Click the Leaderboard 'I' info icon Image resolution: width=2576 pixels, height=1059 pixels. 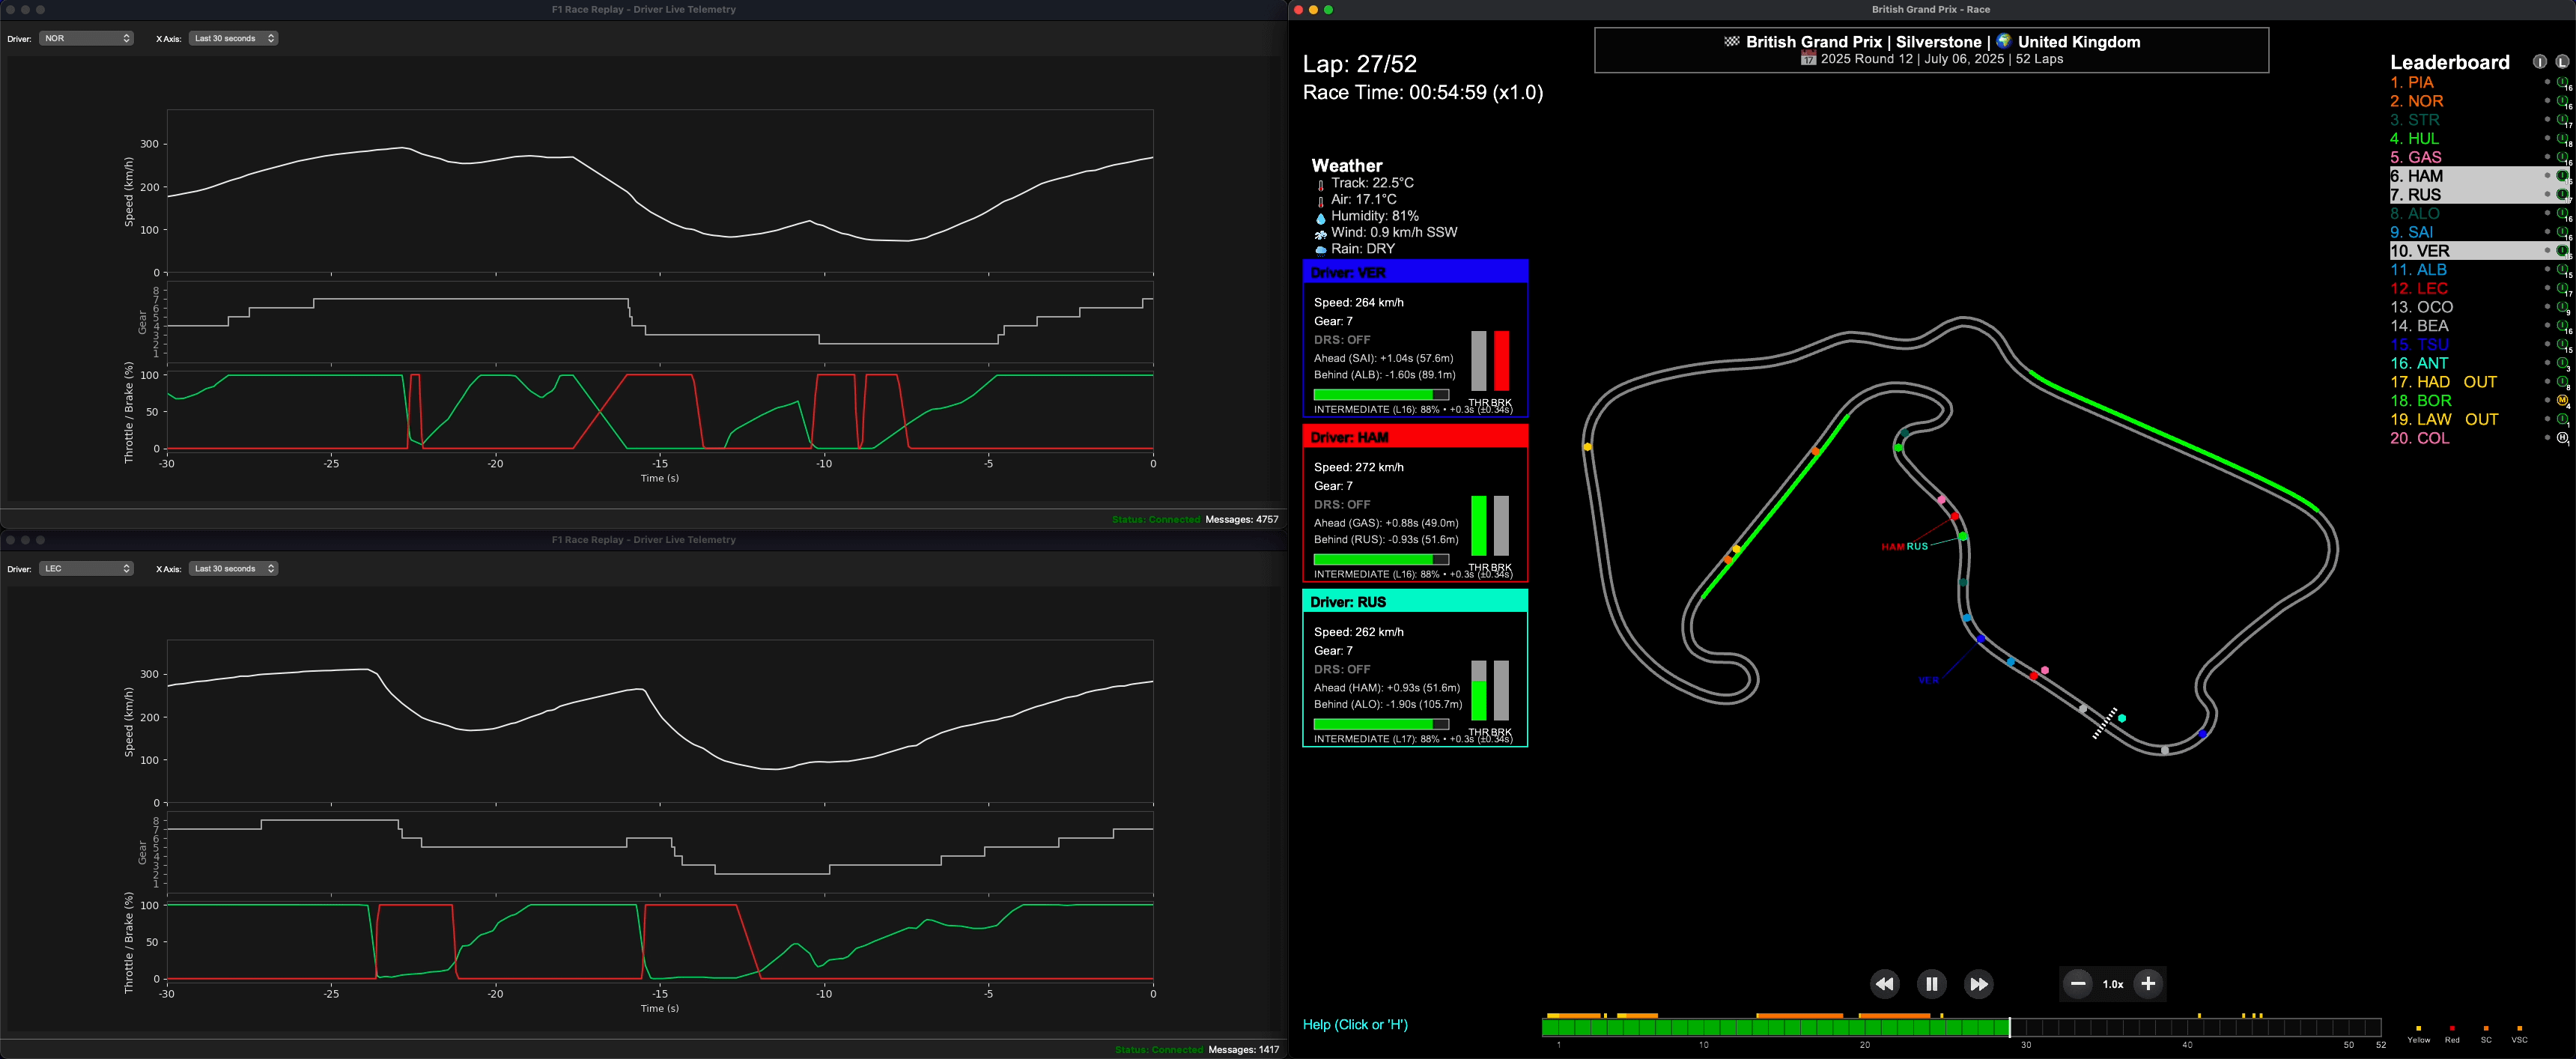2540,62
